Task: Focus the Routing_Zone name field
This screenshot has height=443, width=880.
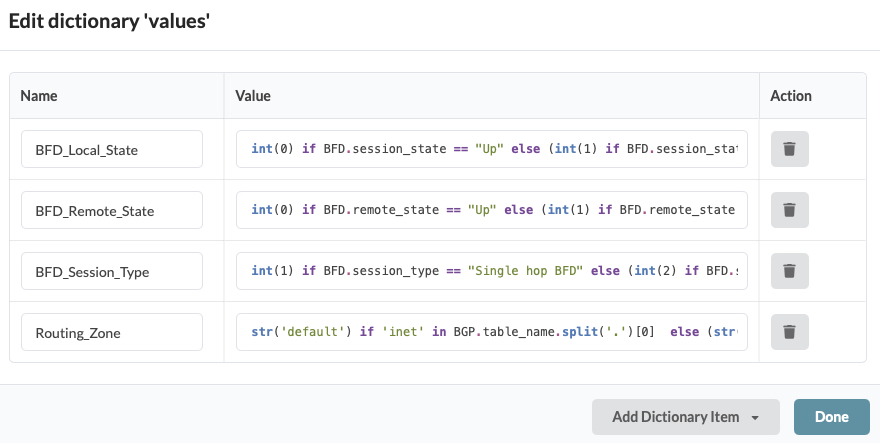Action: [x=112, y=332]
